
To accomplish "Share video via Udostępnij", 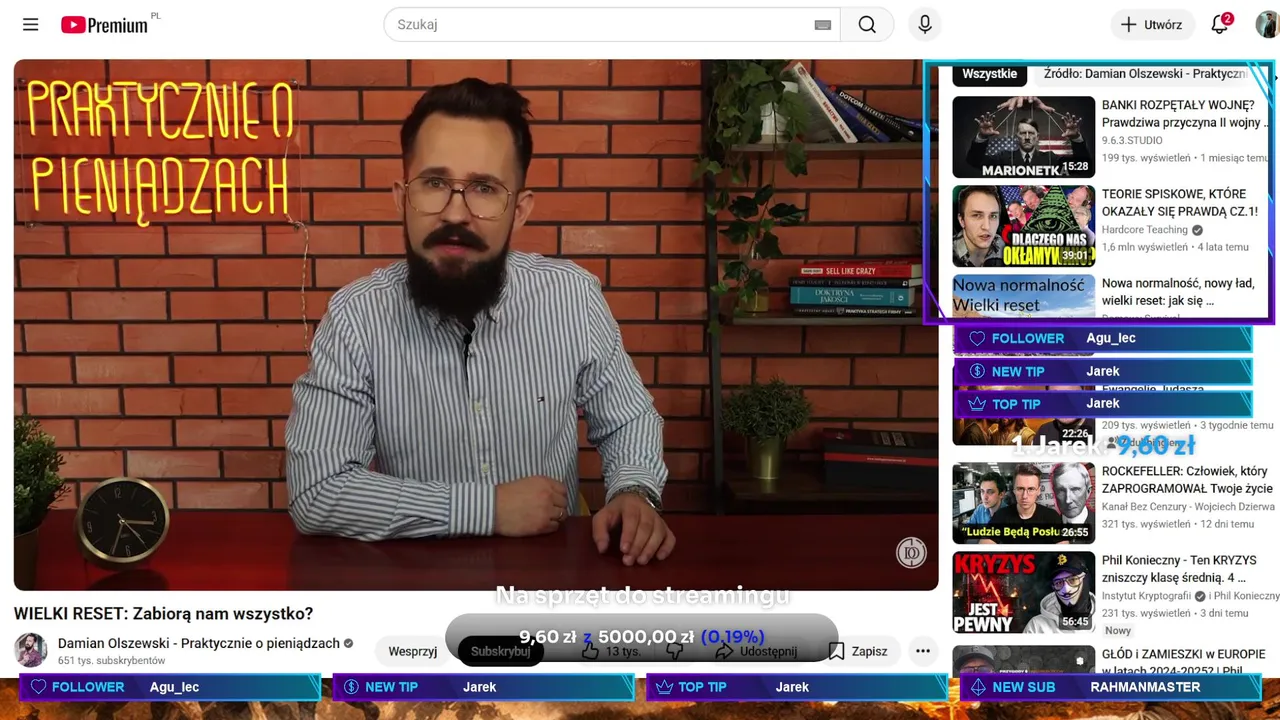I will point(756,651).
